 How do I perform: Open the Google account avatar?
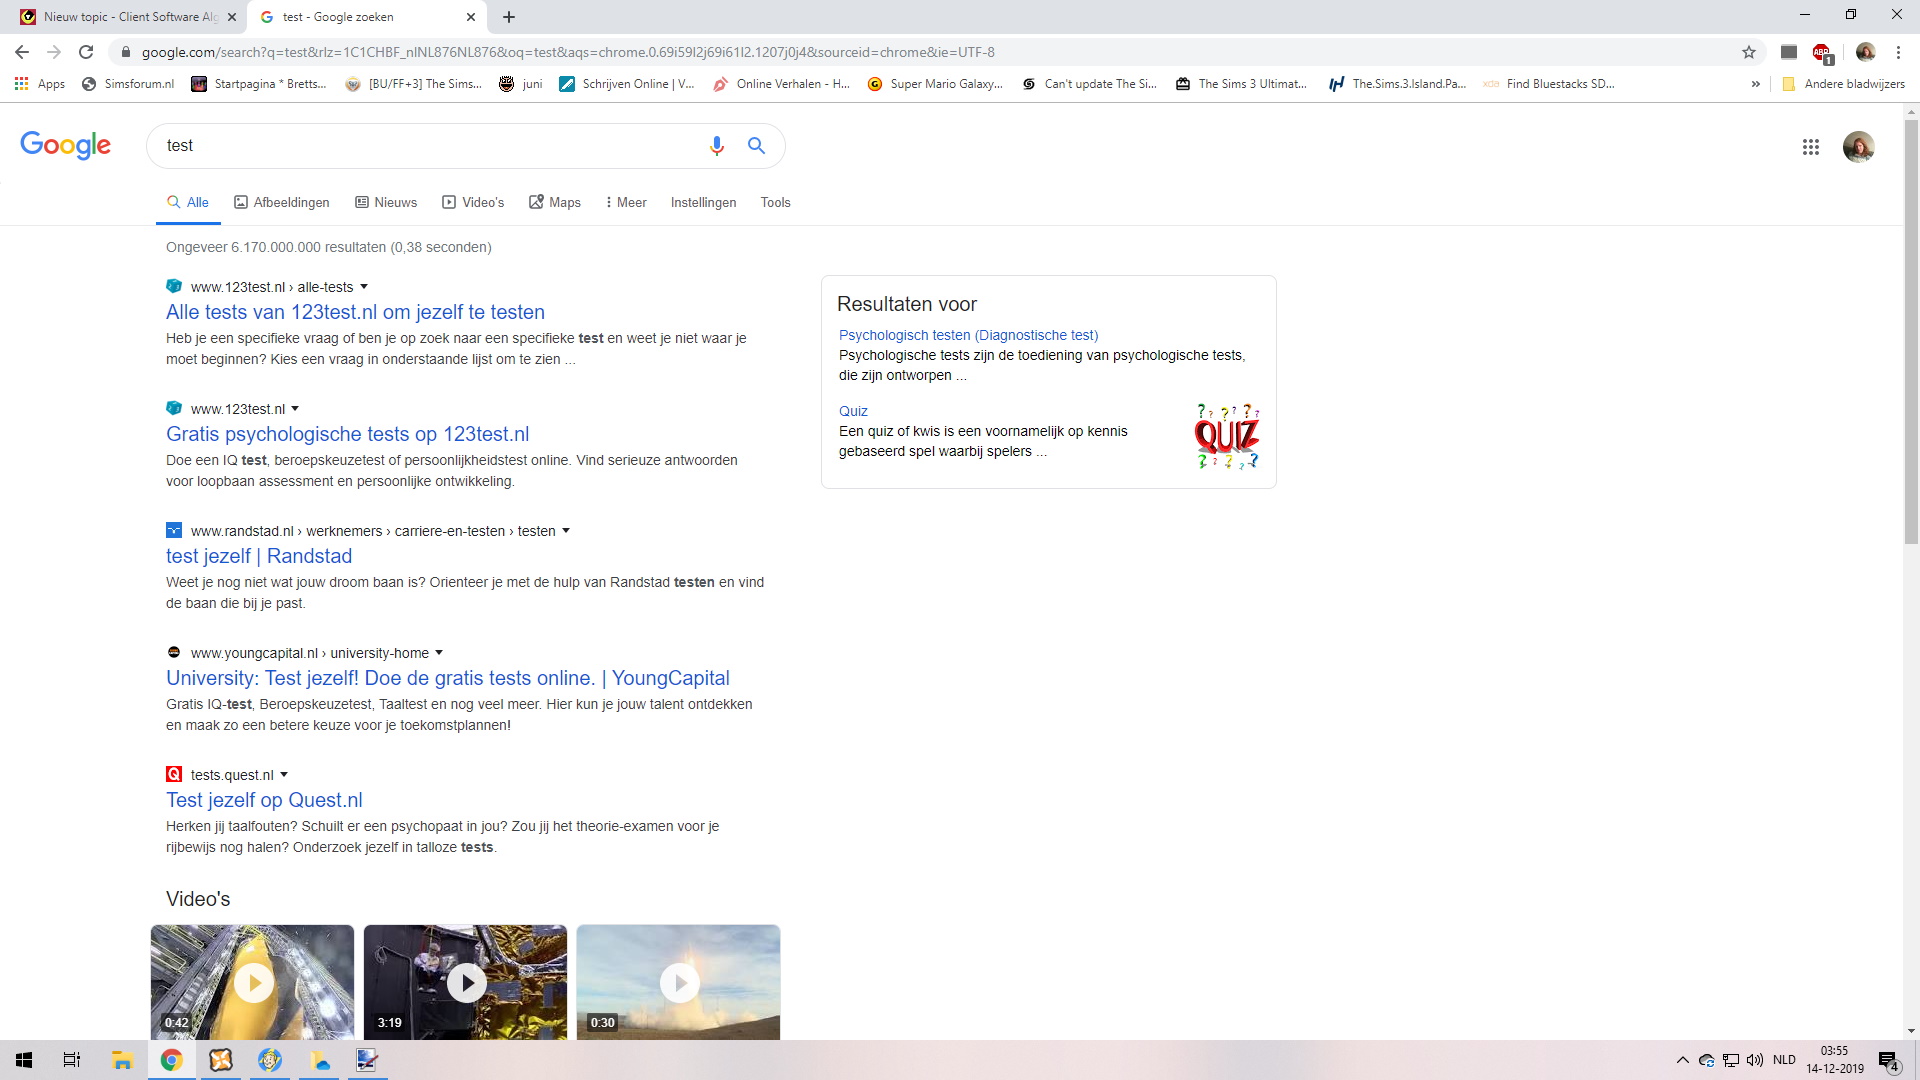[x=1859, y=147]
